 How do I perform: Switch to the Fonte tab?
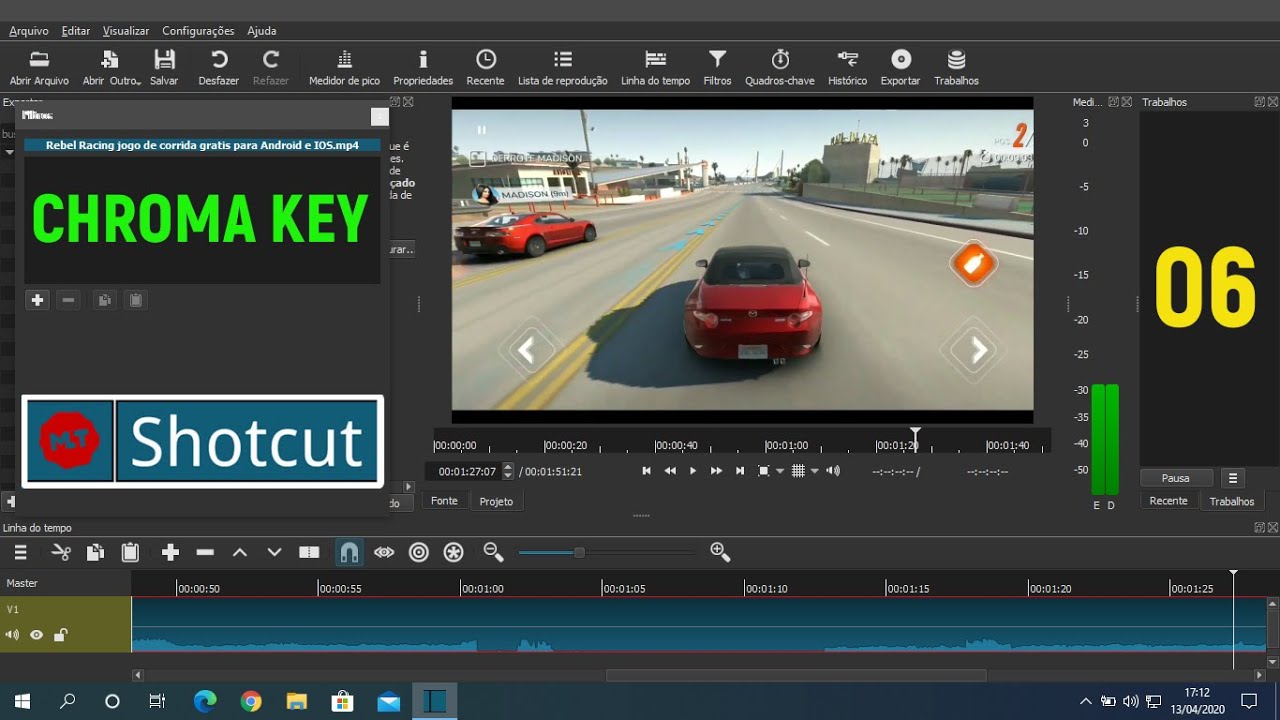click(444, 501)
